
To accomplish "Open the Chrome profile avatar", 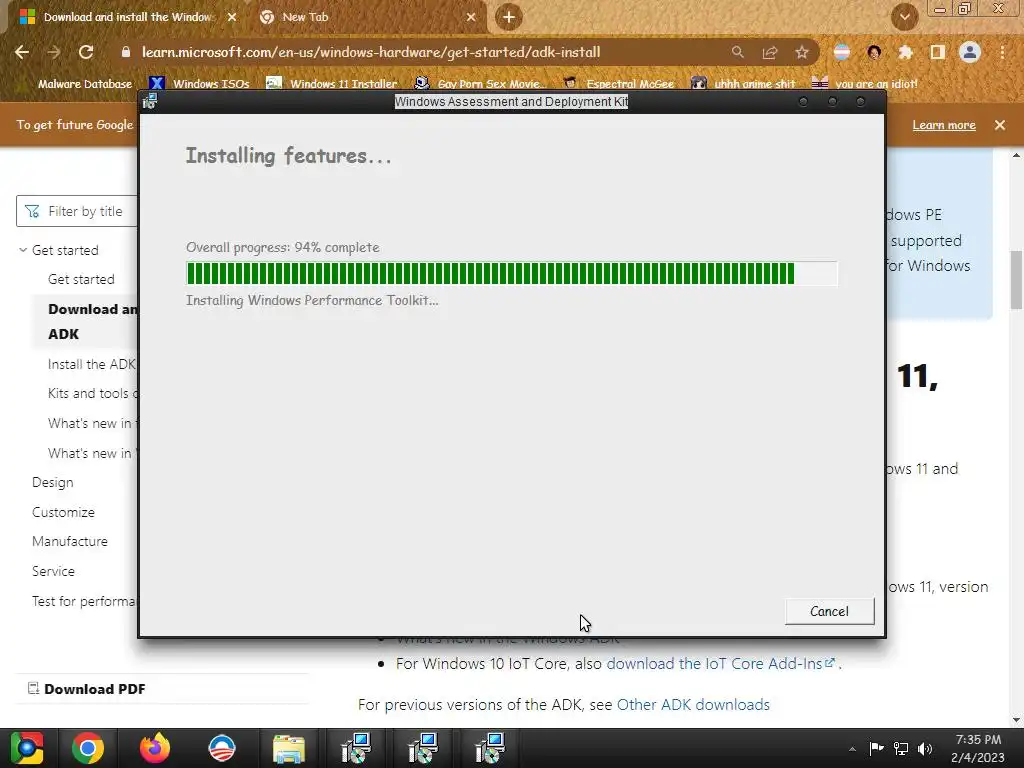I will [970, 52].
